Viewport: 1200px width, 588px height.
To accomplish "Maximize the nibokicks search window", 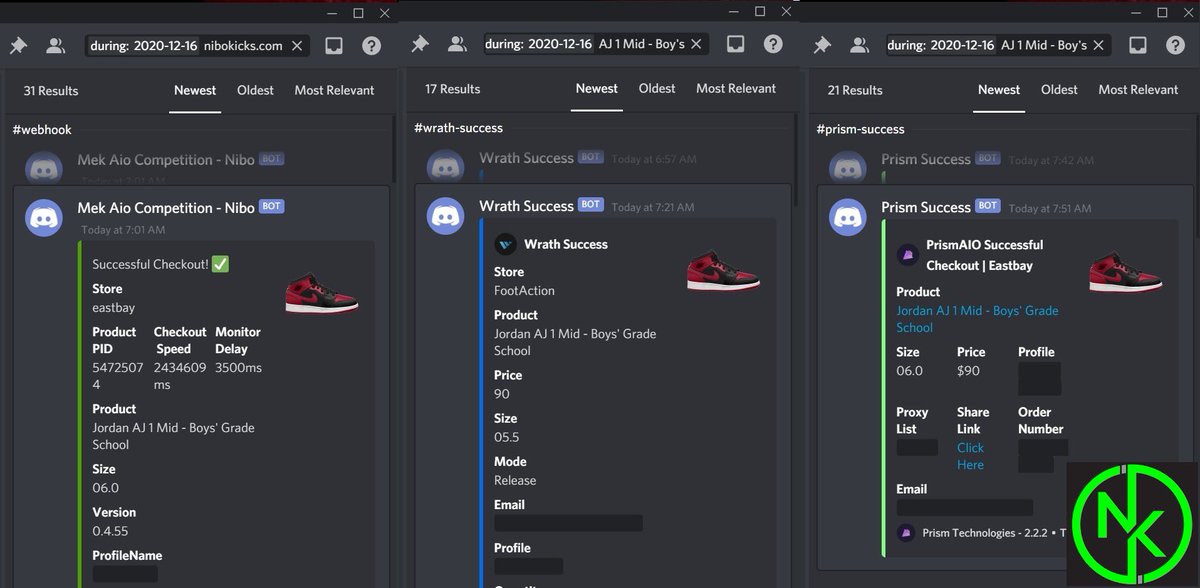I will (x=357, y=13).
